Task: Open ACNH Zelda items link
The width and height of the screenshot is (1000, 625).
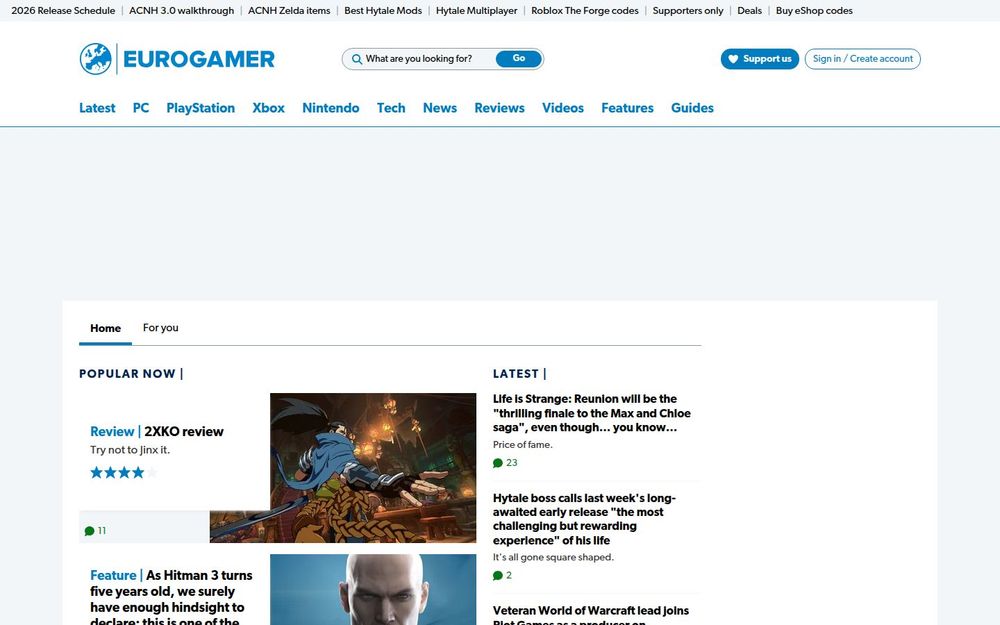Action: pos(289,10)
